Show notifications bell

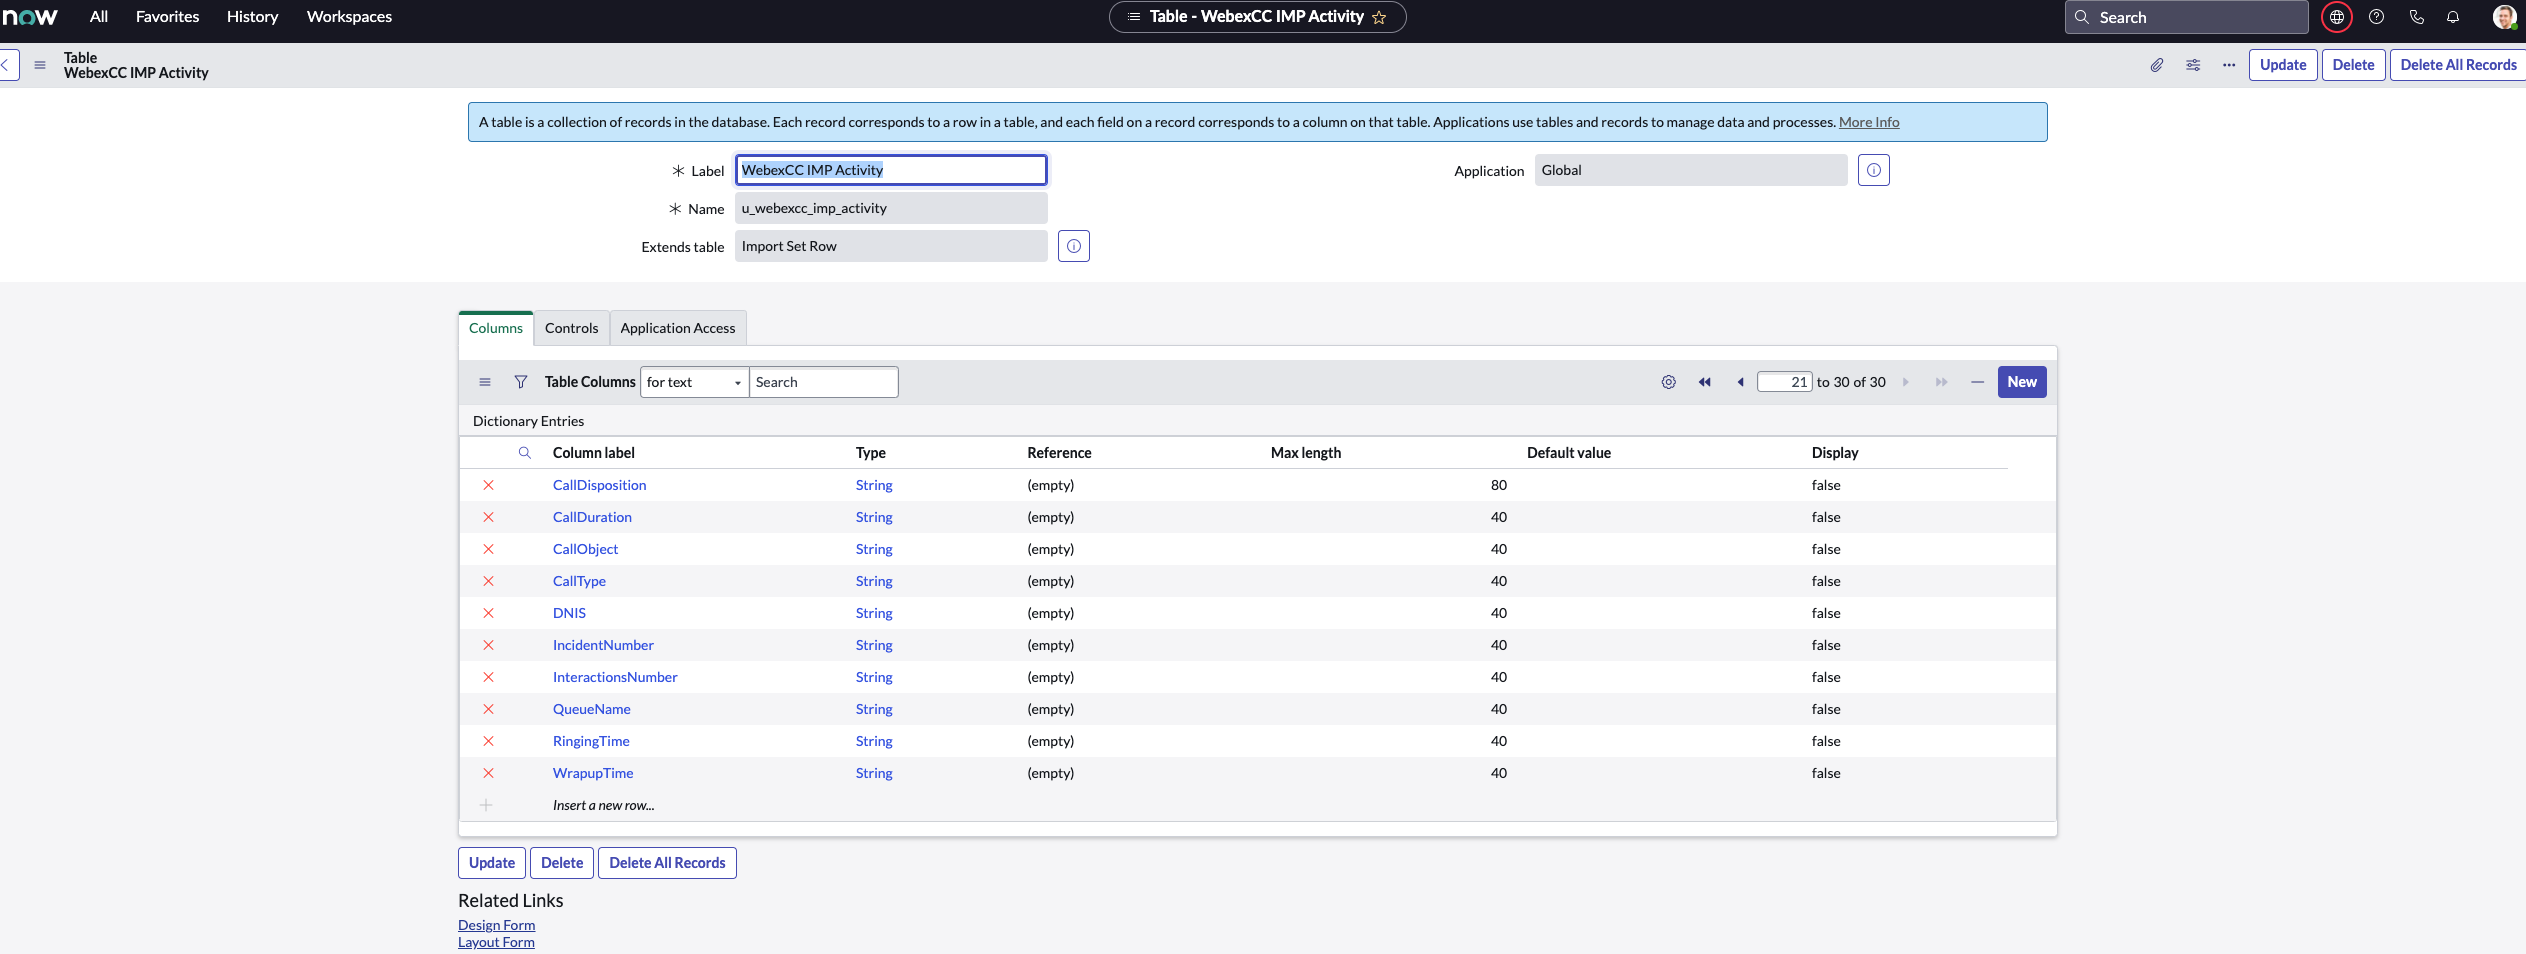pos(2453,17)
